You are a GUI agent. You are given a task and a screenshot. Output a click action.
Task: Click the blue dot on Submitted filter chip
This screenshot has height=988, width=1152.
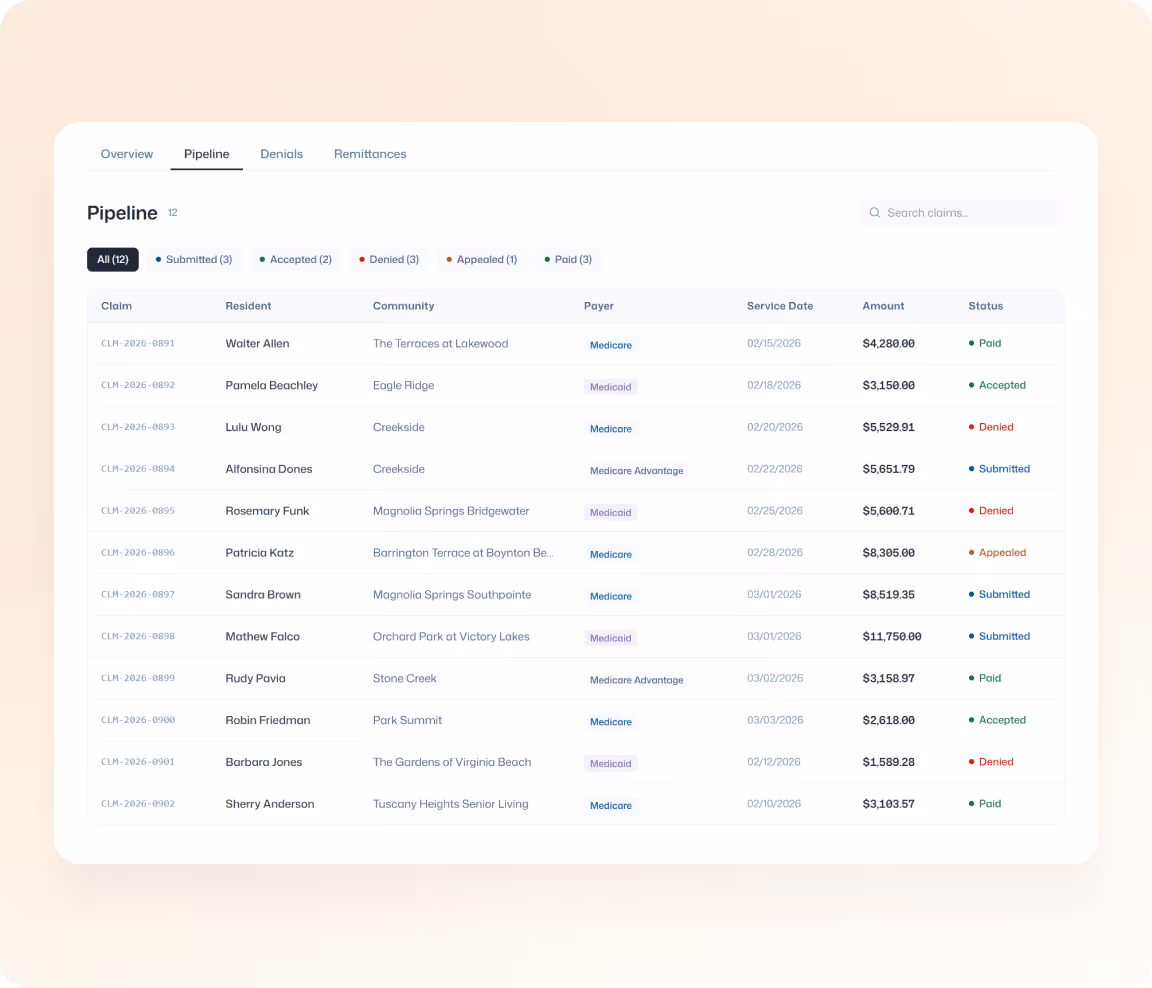tap(158, 259)
